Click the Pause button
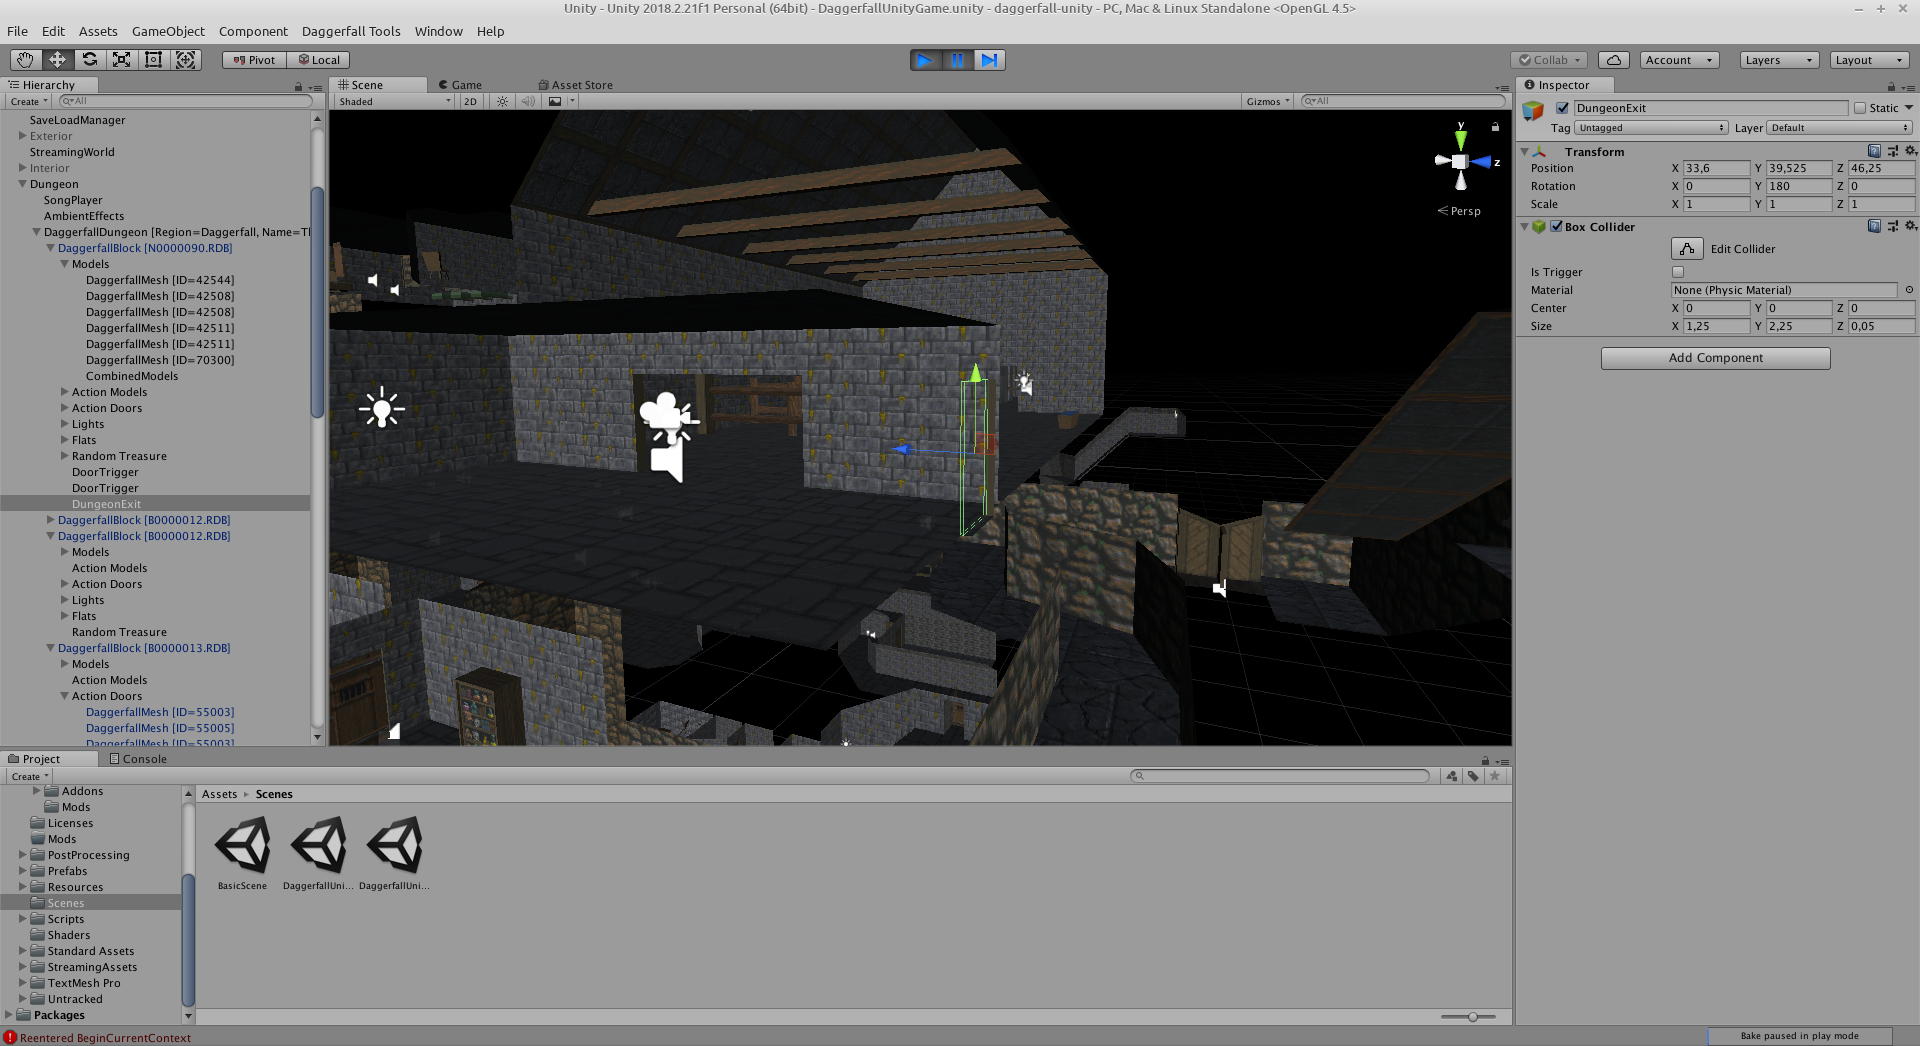1920x1046 pixels. [957, 60]
